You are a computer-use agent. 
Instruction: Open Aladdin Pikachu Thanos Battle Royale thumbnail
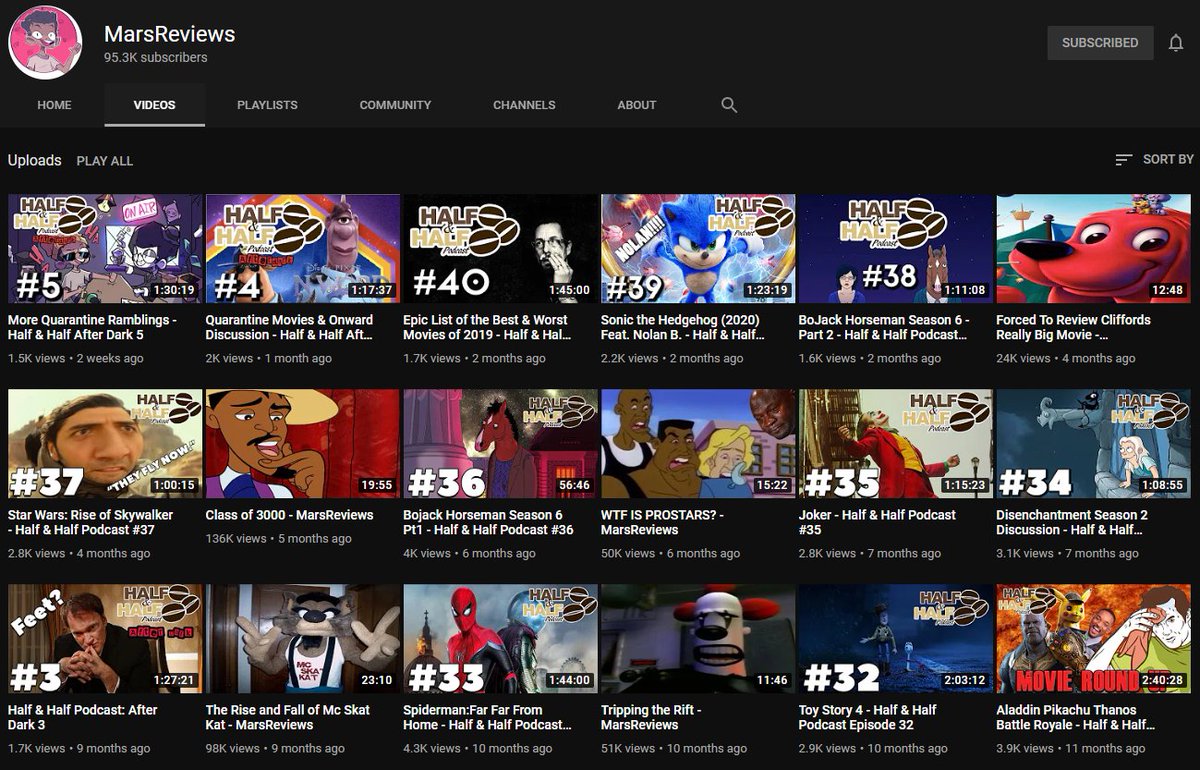[1093, 638]
